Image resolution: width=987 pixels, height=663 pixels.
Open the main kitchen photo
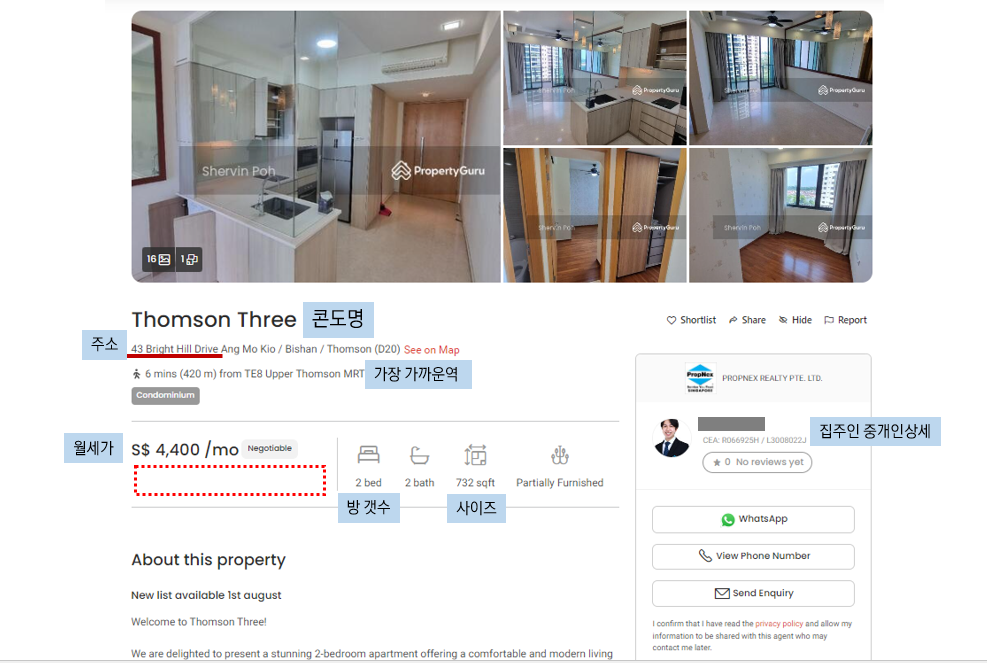click(316, 146)
